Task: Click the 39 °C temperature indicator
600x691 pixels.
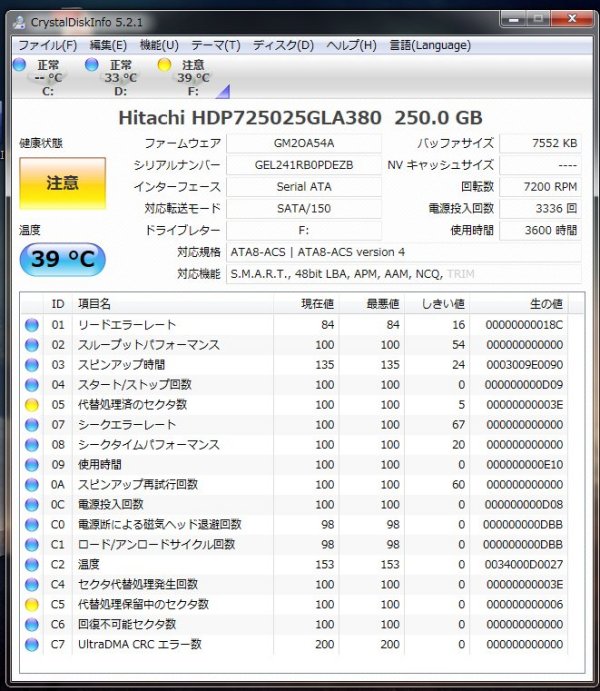Action: click(63, 259)
